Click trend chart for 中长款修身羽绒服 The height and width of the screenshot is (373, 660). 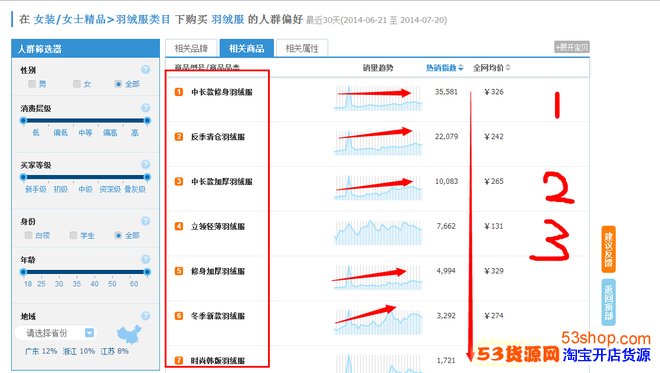coord(378,98)
